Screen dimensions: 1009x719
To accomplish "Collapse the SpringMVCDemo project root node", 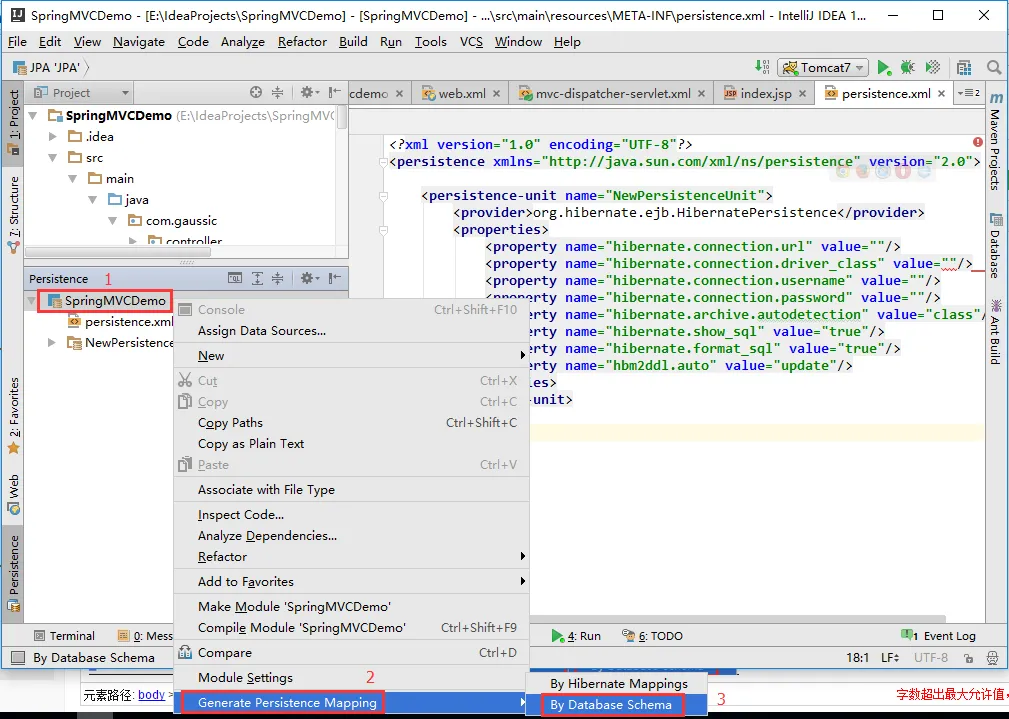I will pos(33,116).
